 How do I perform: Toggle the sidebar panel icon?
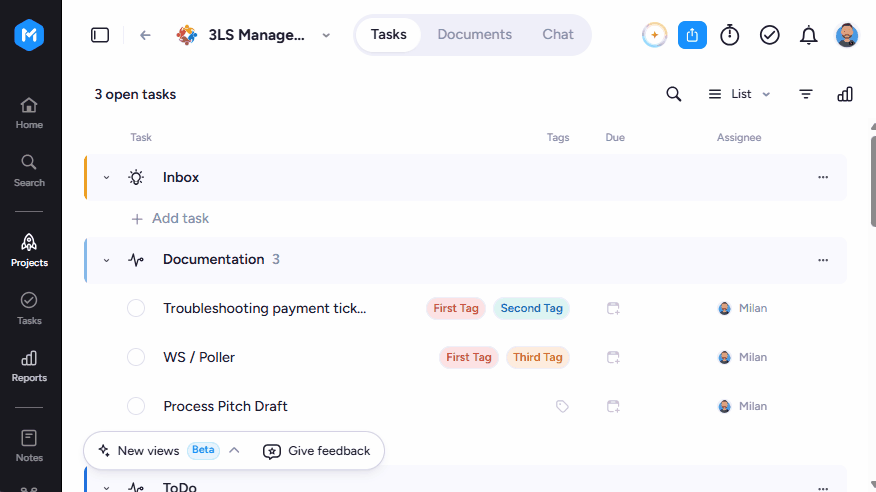pos(100,35)
